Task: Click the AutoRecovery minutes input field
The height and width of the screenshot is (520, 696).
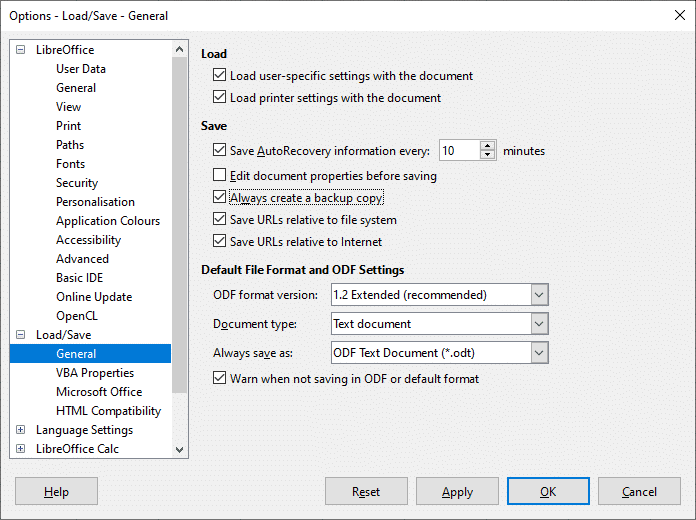Action: pos(459,151)
